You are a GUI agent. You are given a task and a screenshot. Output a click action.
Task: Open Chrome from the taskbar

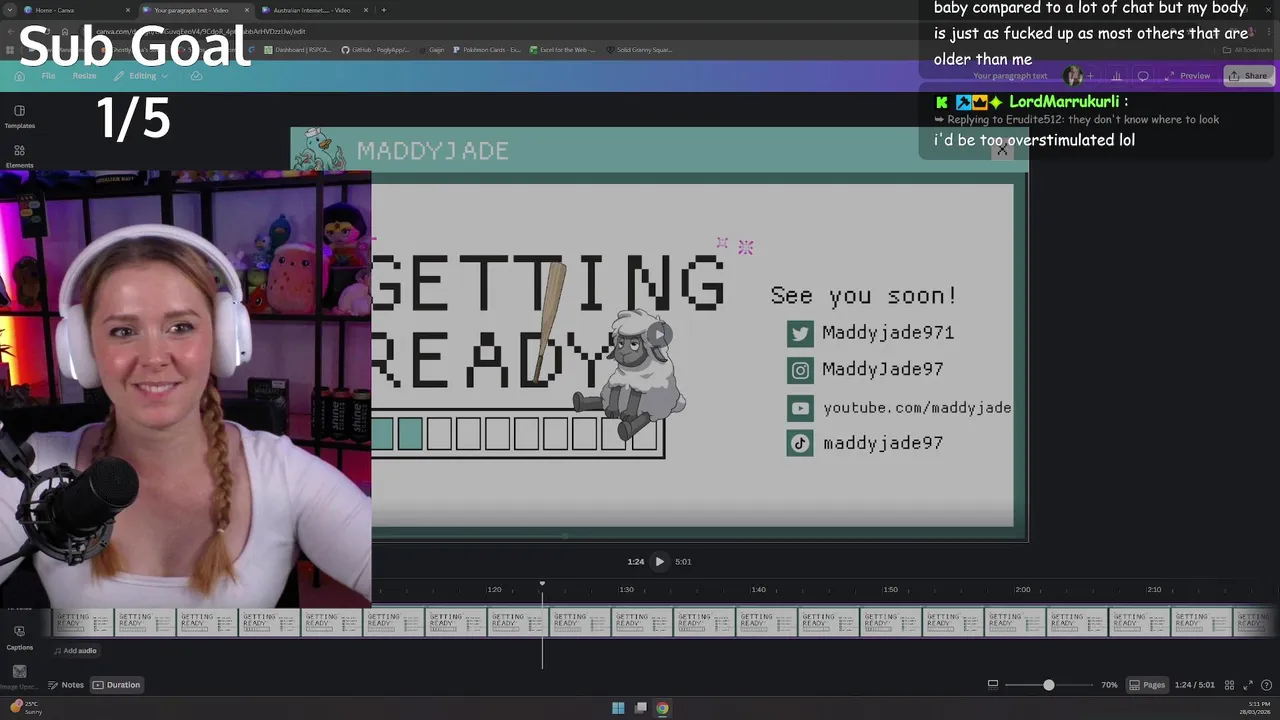click(x=662, y=708)
